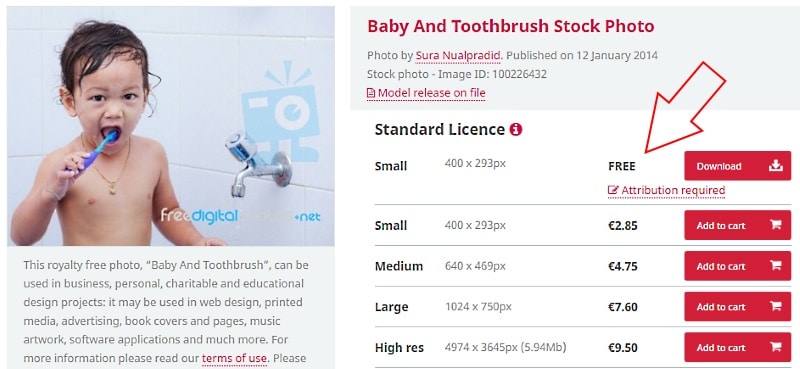Image resolution: width=800 pixels, height=369 pixels.
Task: Open the Model release on file link
Action: [x=432, y=93]
